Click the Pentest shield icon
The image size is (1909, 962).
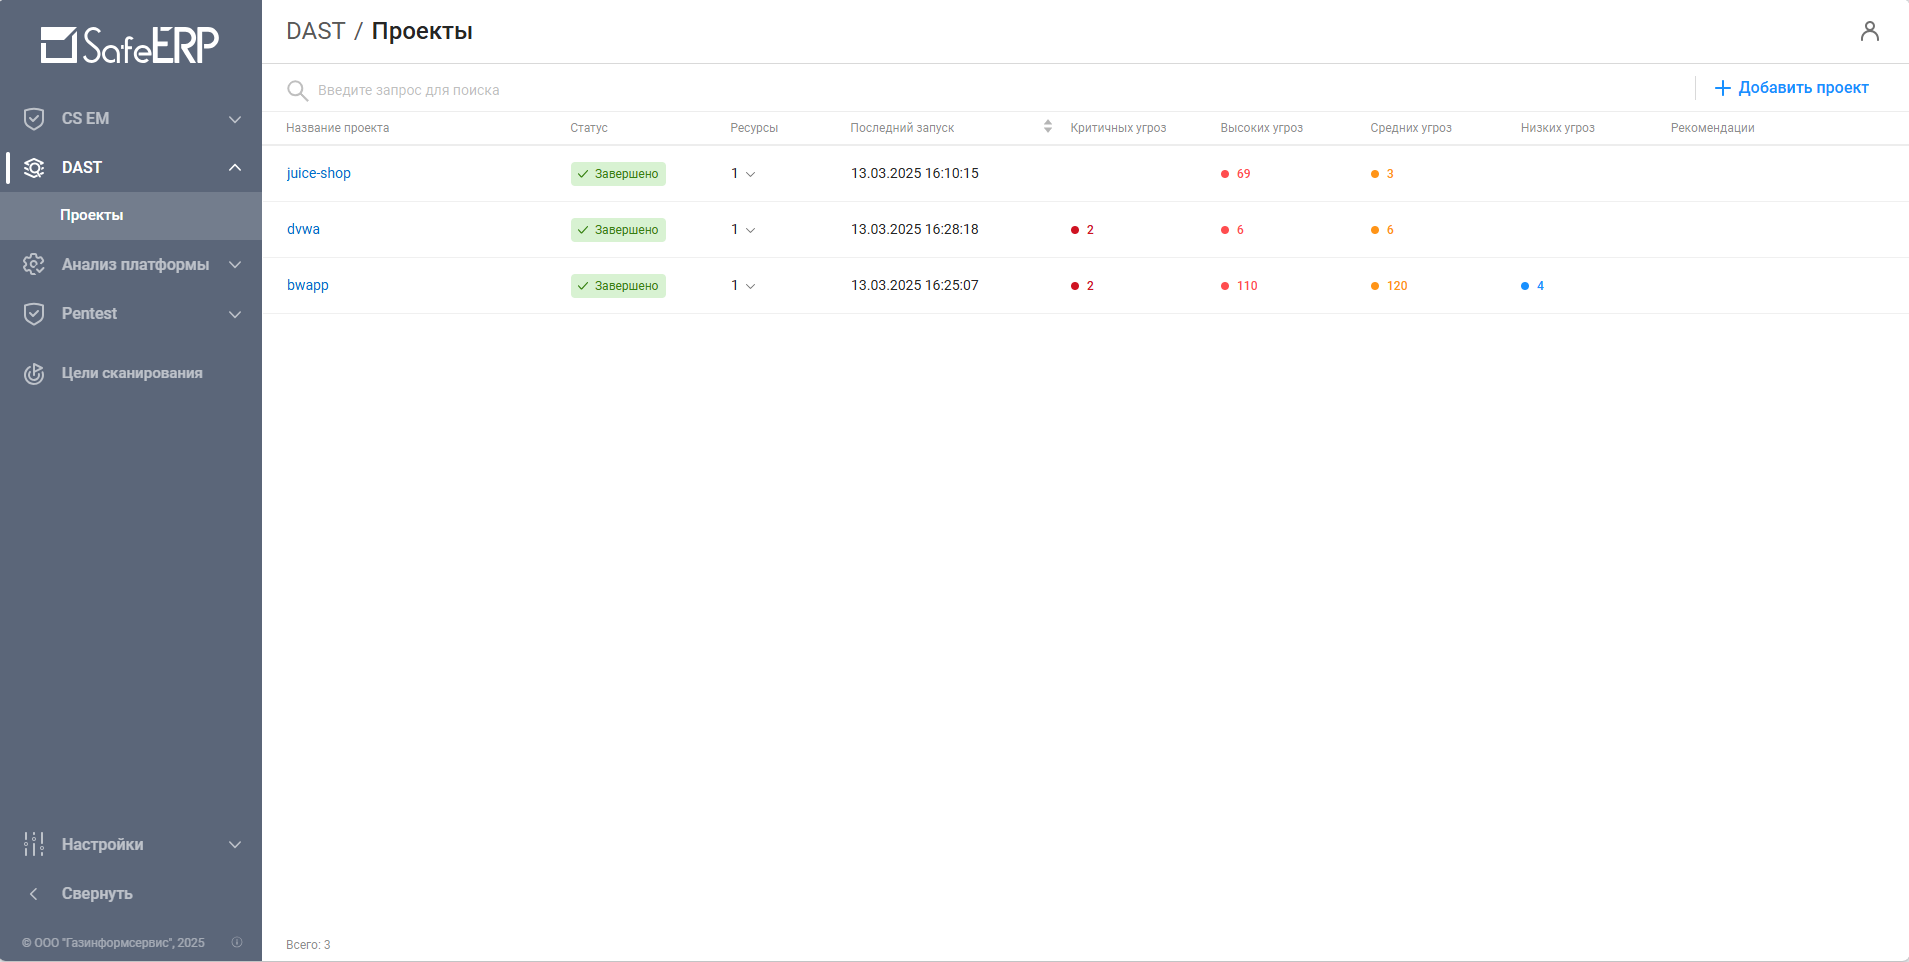(x=34, y=314)
